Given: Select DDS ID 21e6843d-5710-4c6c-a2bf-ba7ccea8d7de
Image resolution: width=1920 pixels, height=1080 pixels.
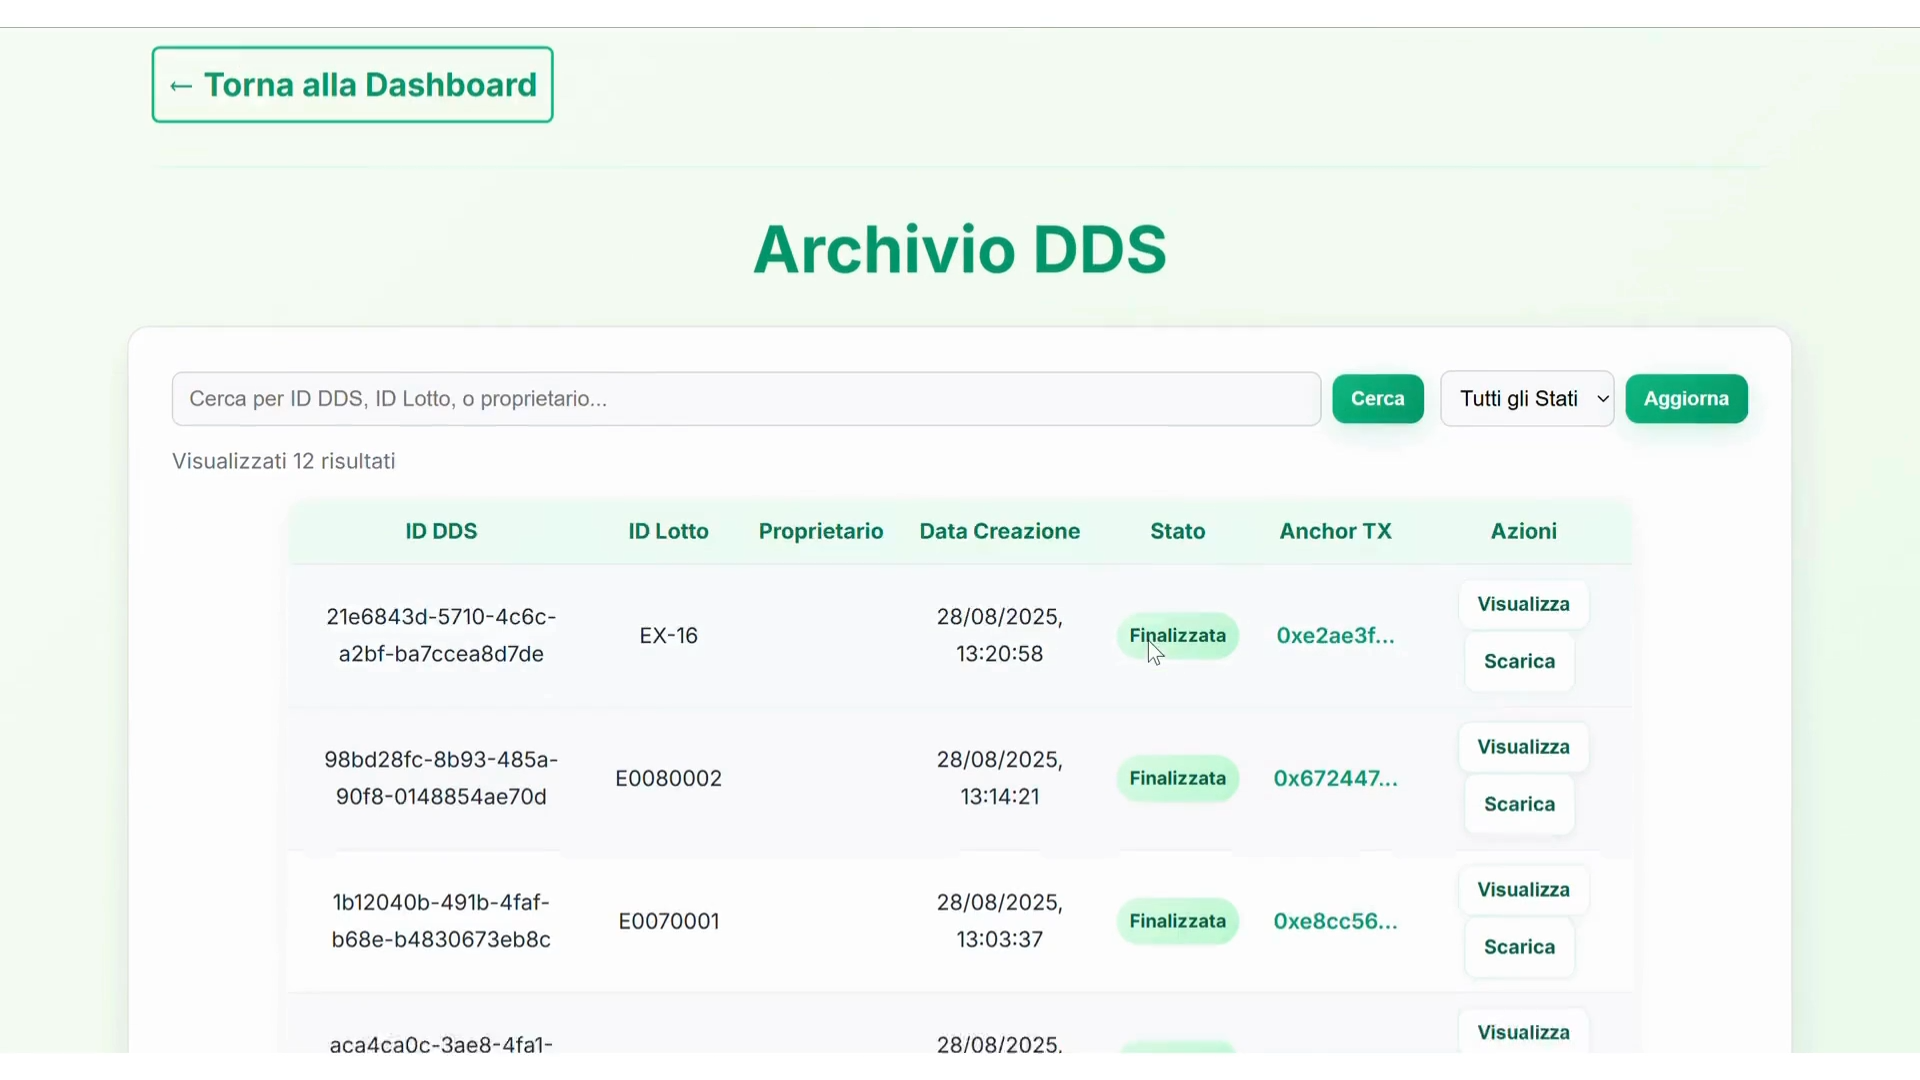Looking at the screenshot, I should 441,635.
